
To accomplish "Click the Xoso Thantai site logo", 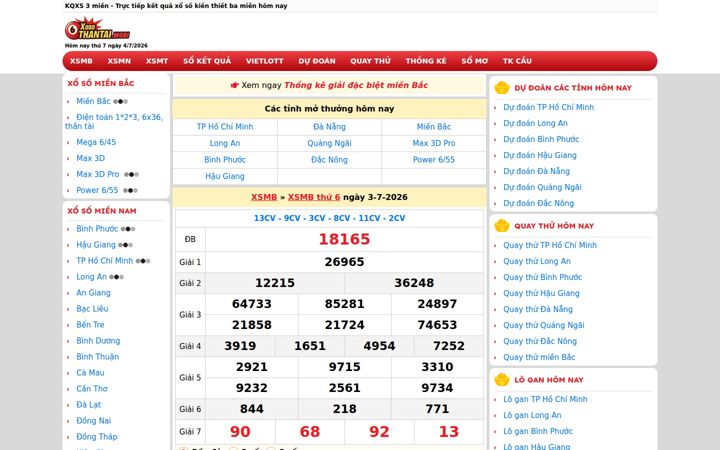I will point(97,29).
